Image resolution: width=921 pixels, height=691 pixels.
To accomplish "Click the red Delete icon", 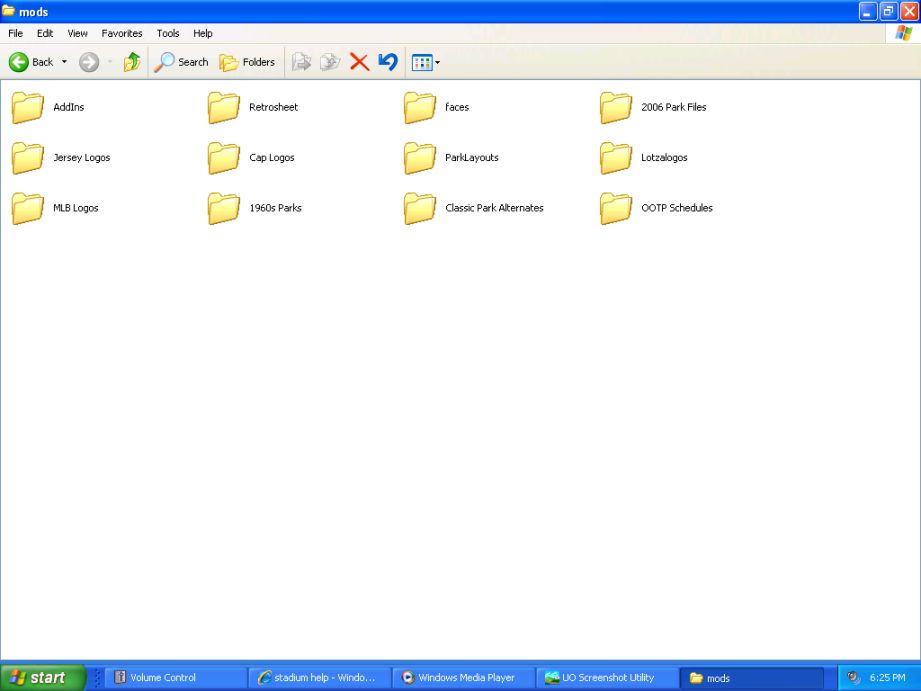I will (x=359, y=62).
